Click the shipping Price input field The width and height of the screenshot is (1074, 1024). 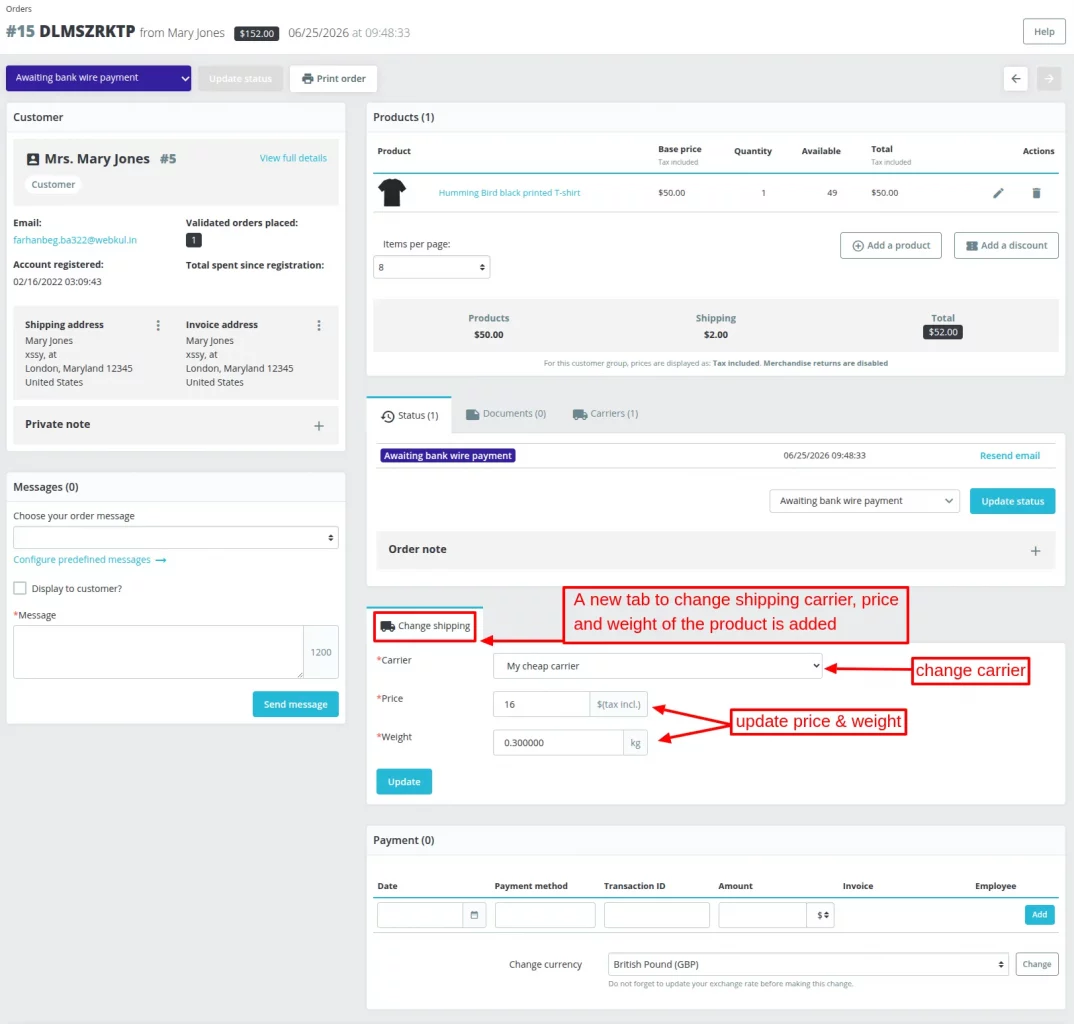pyautogui.click(x=541, y=704)
